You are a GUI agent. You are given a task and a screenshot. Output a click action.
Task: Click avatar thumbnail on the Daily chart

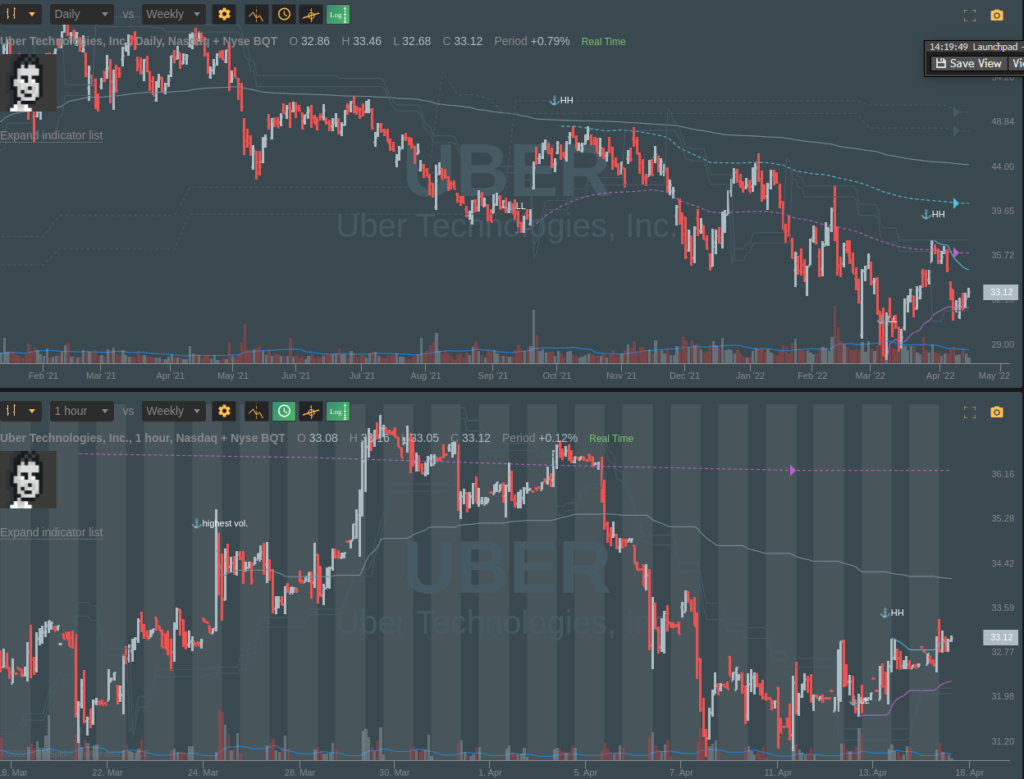tap(27, 83)
